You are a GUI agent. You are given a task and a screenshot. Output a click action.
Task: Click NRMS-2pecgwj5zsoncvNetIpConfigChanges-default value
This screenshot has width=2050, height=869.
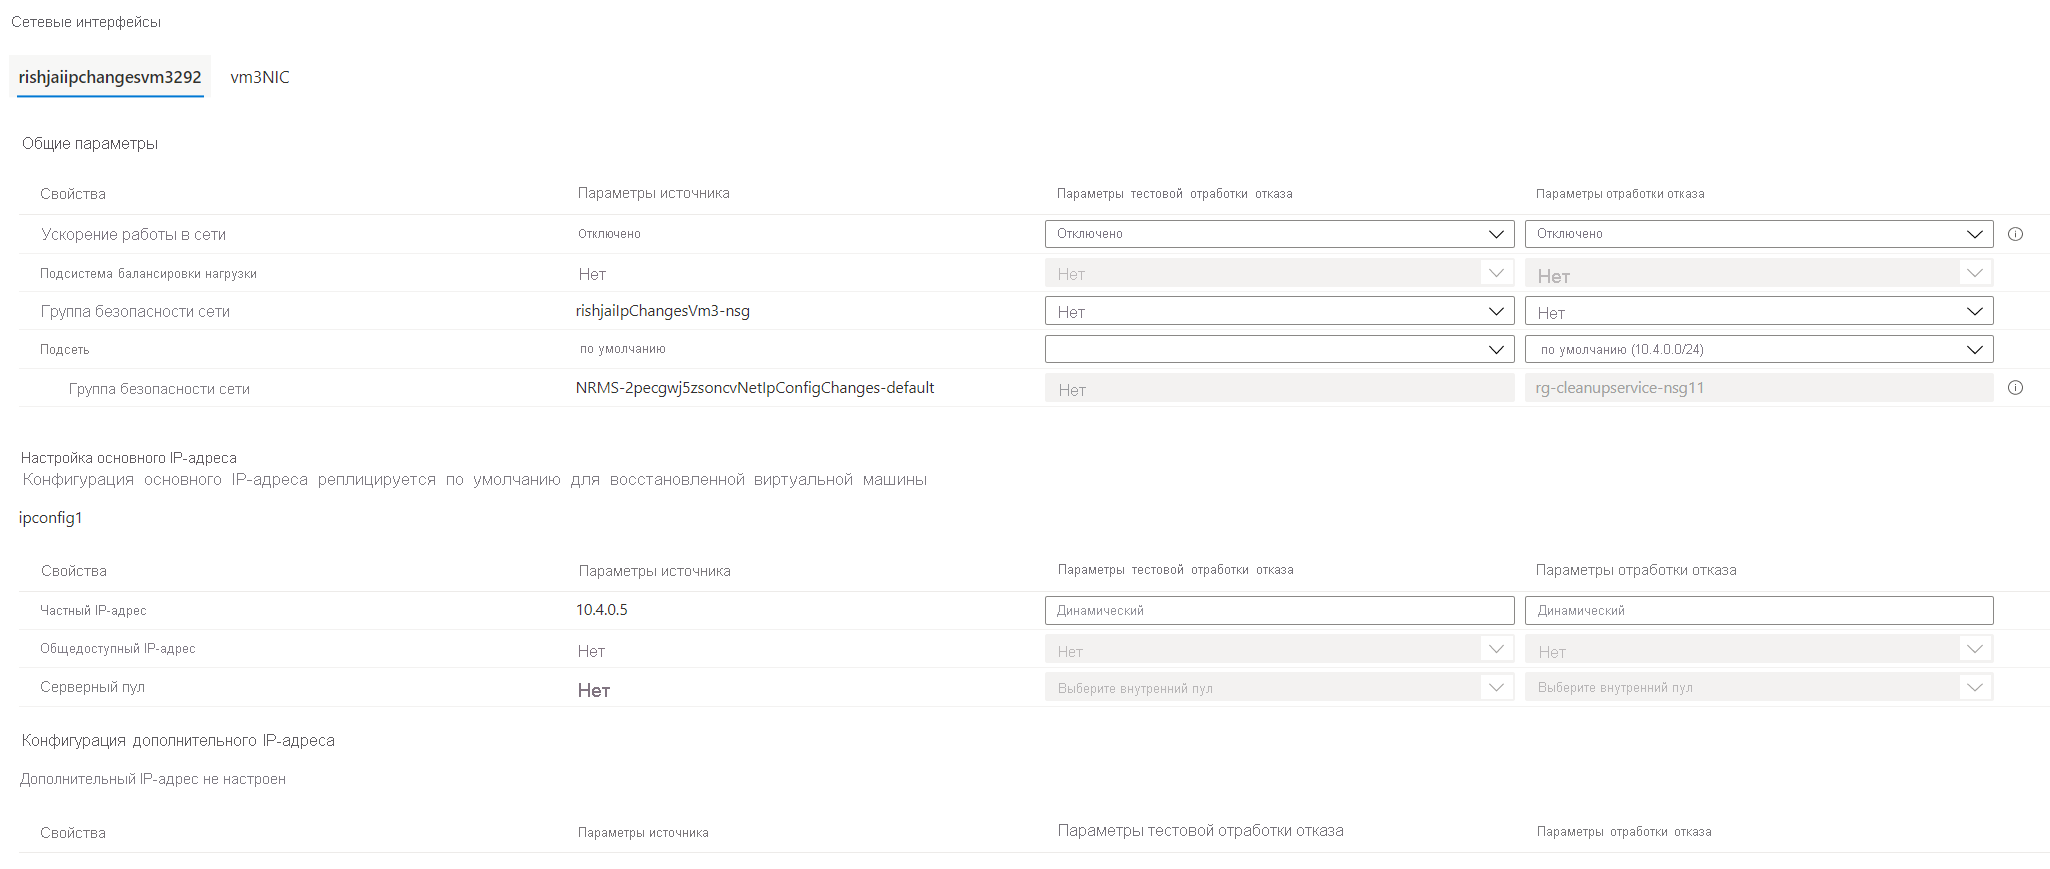[x=755, y=388]
